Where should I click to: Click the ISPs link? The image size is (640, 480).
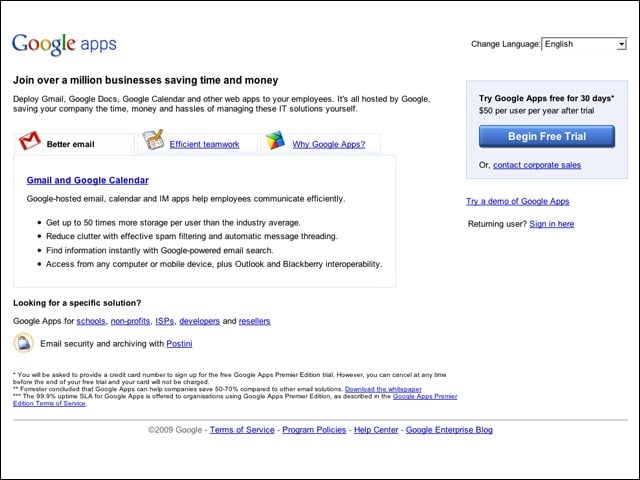tap(164, 321)
